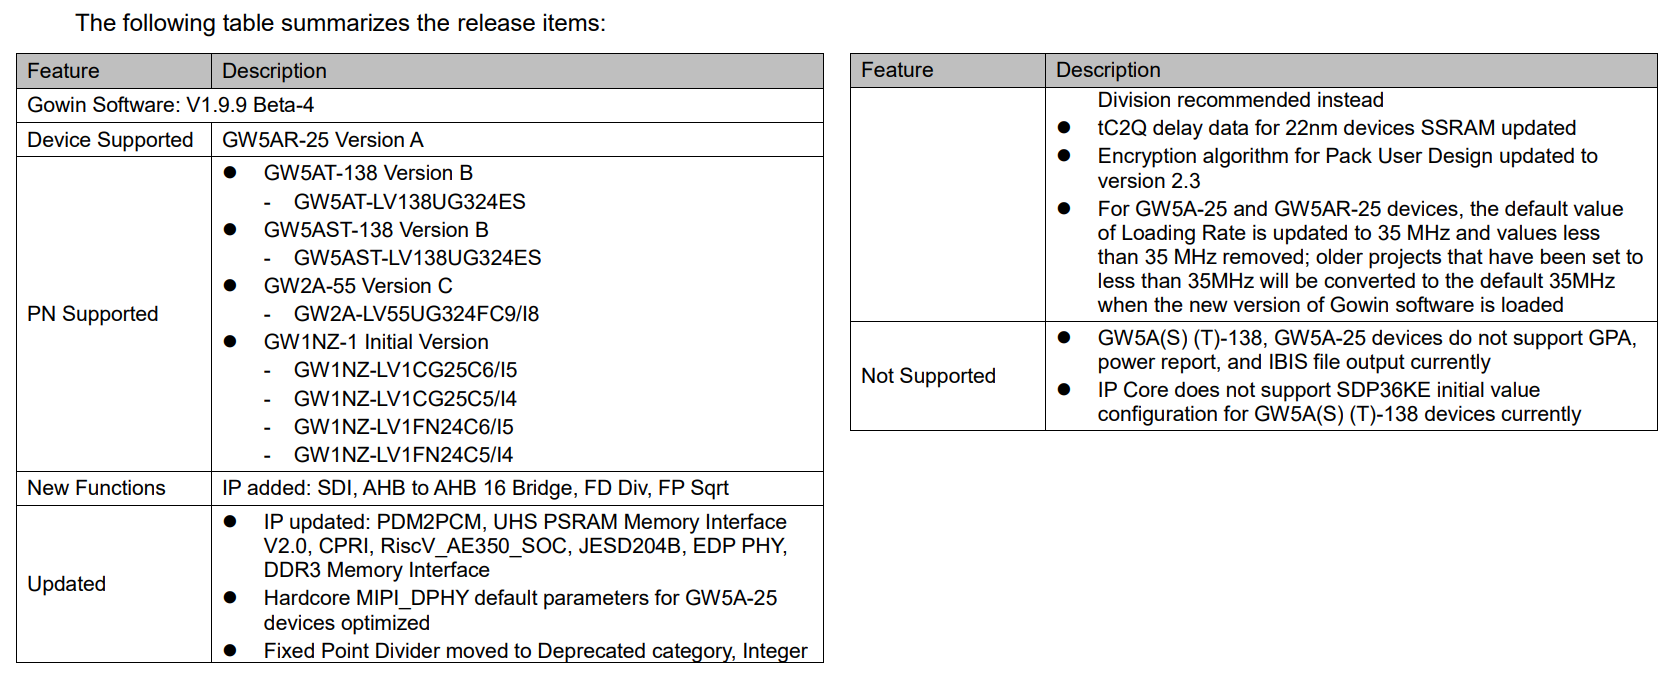Click the 'Updated' feature cell
Viewport: 1680px width, 685px height.
tap(66, 584)
